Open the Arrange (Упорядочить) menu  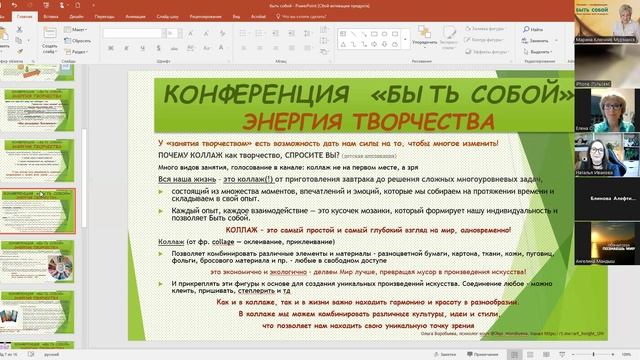(x=424, y=37)
